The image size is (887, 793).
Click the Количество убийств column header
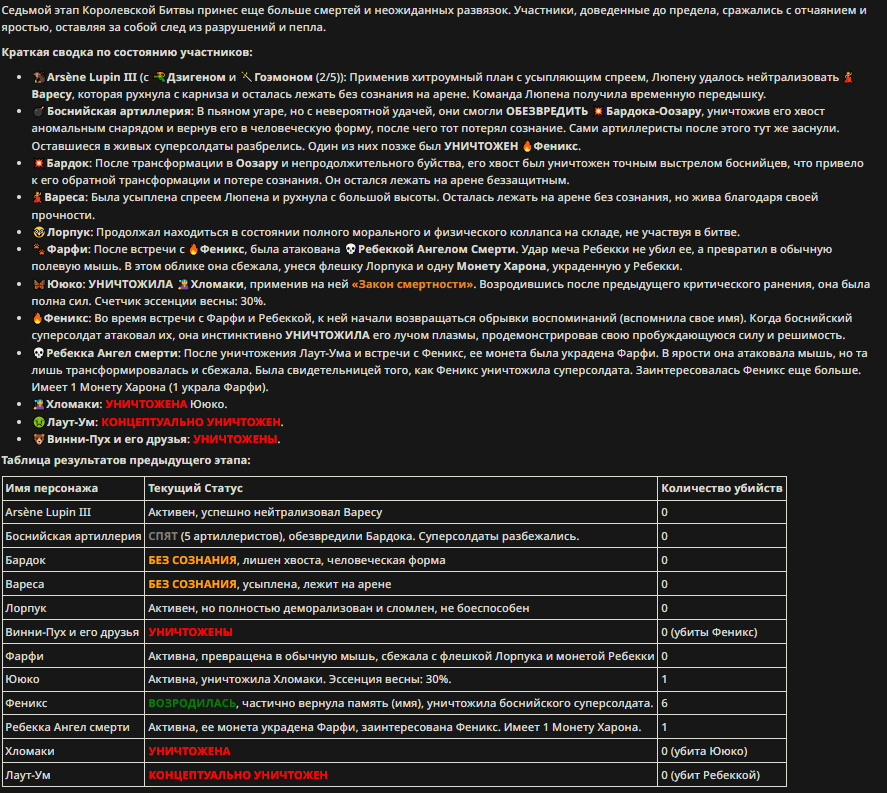722,488
